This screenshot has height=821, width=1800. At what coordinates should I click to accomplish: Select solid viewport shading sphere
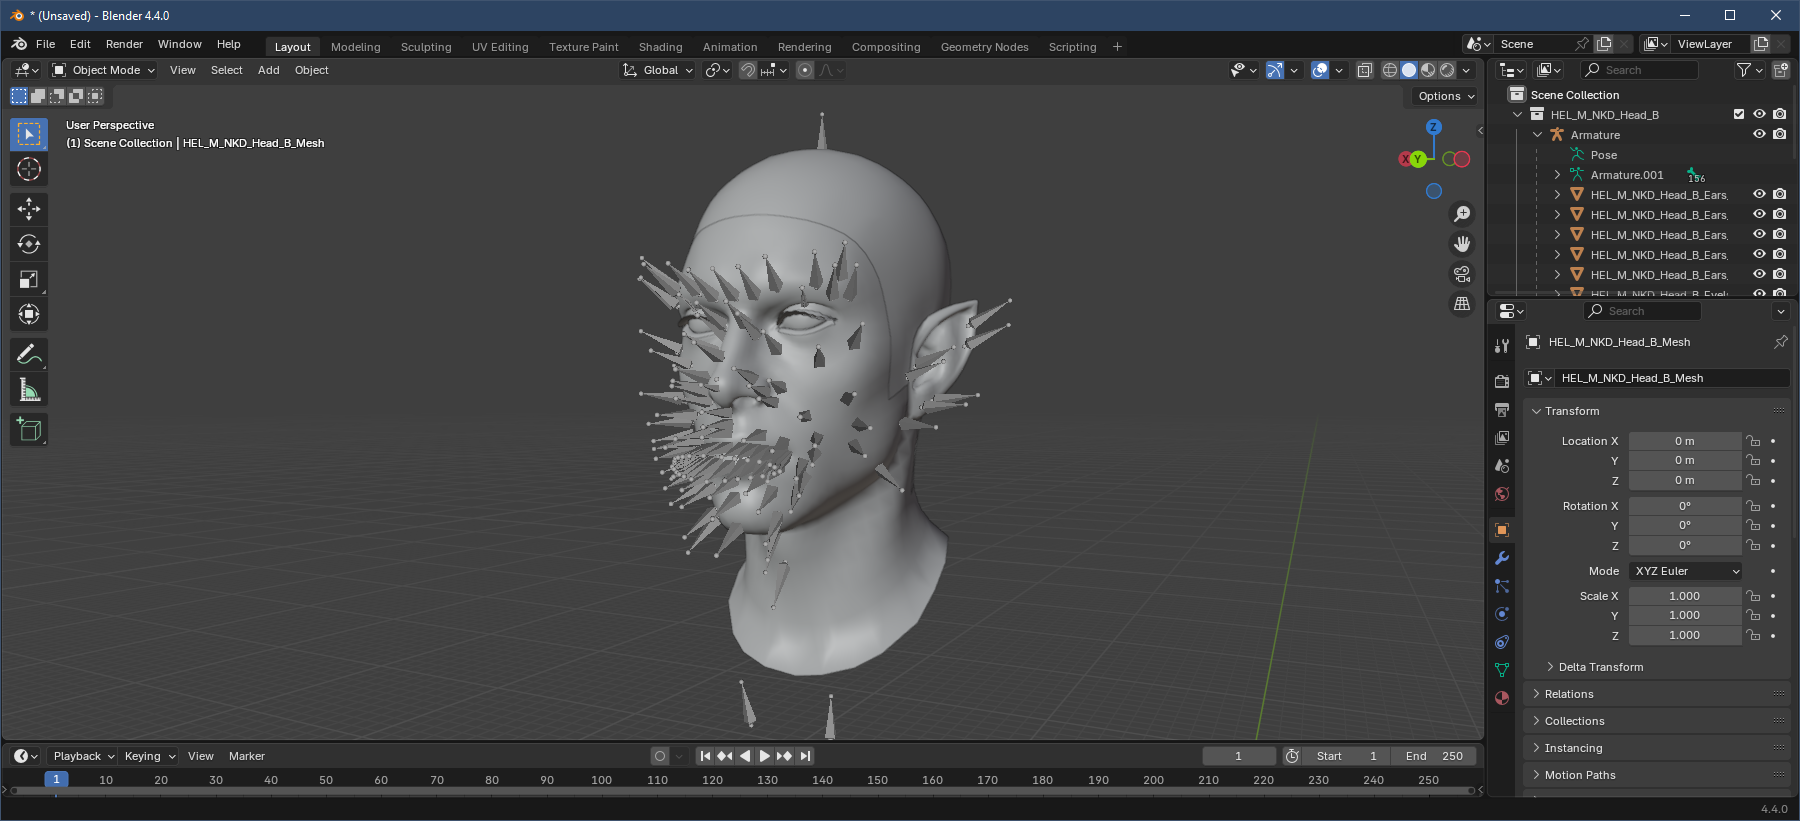(x=1409, y=70)
